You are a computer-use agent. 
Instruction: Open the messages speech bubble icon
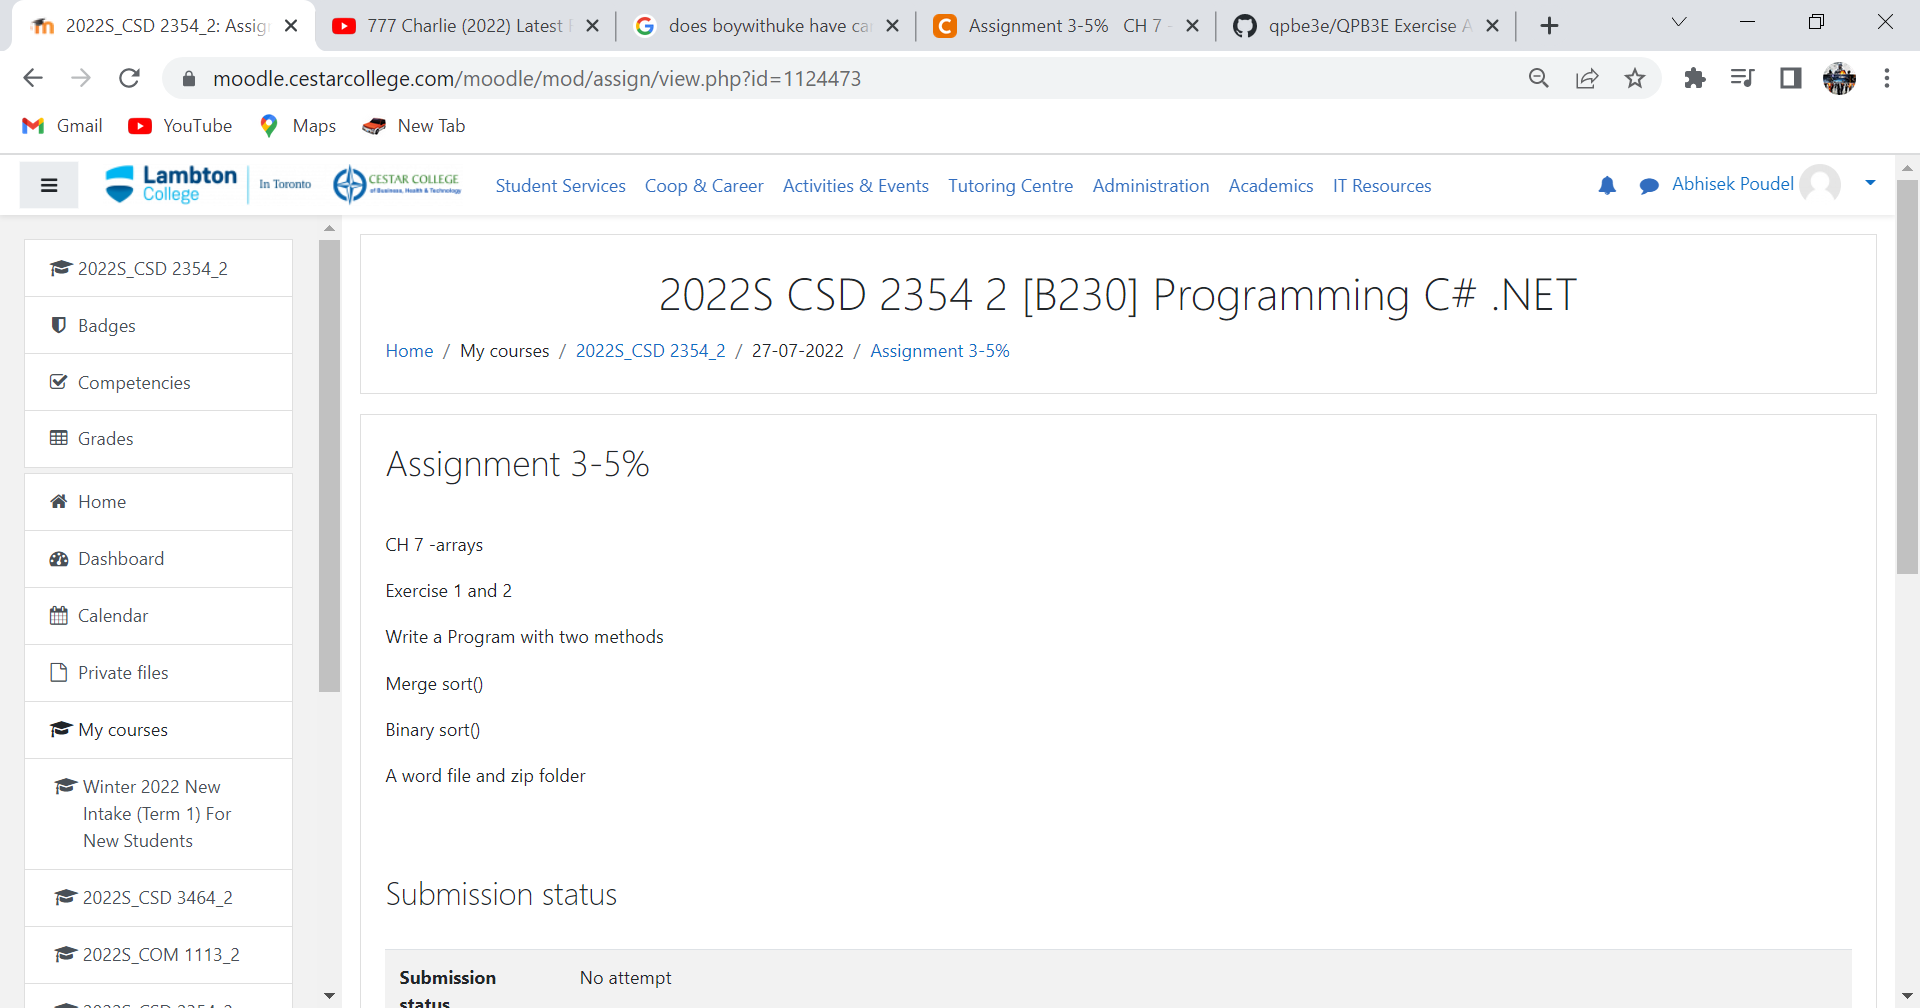tap(1648, 187)
